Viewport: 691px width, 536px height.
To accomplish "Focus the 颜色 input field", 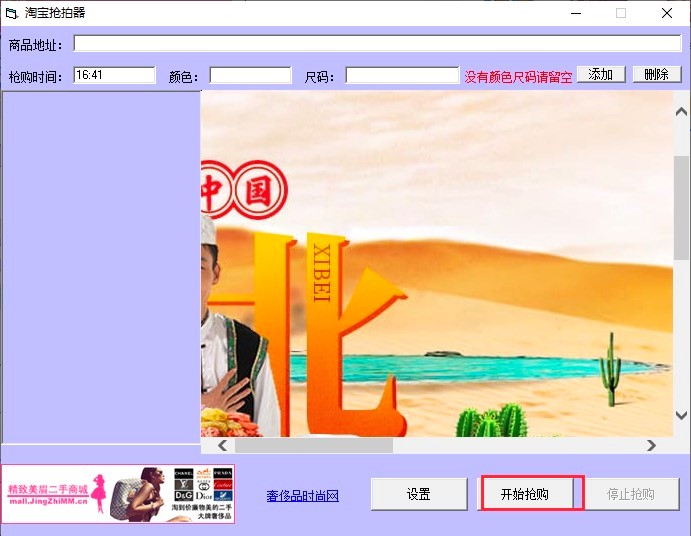I will (x=250, y=75).
